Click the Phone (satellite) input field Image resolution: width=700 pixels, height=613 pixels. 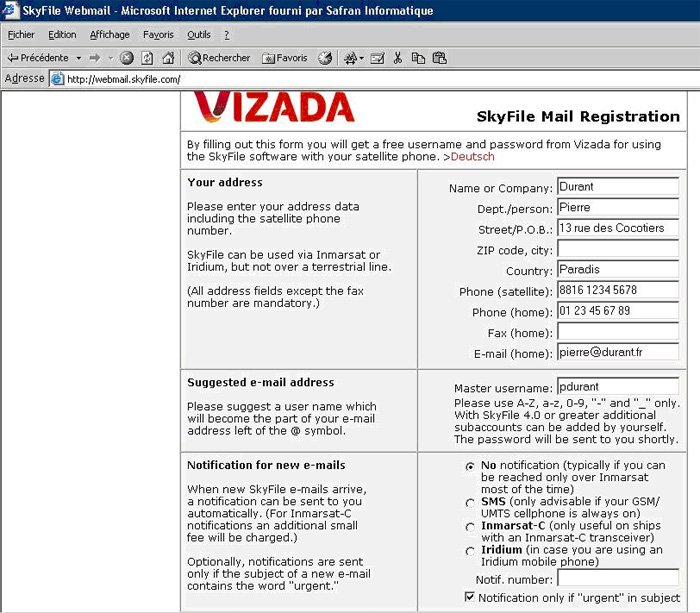tap(618, 290)
